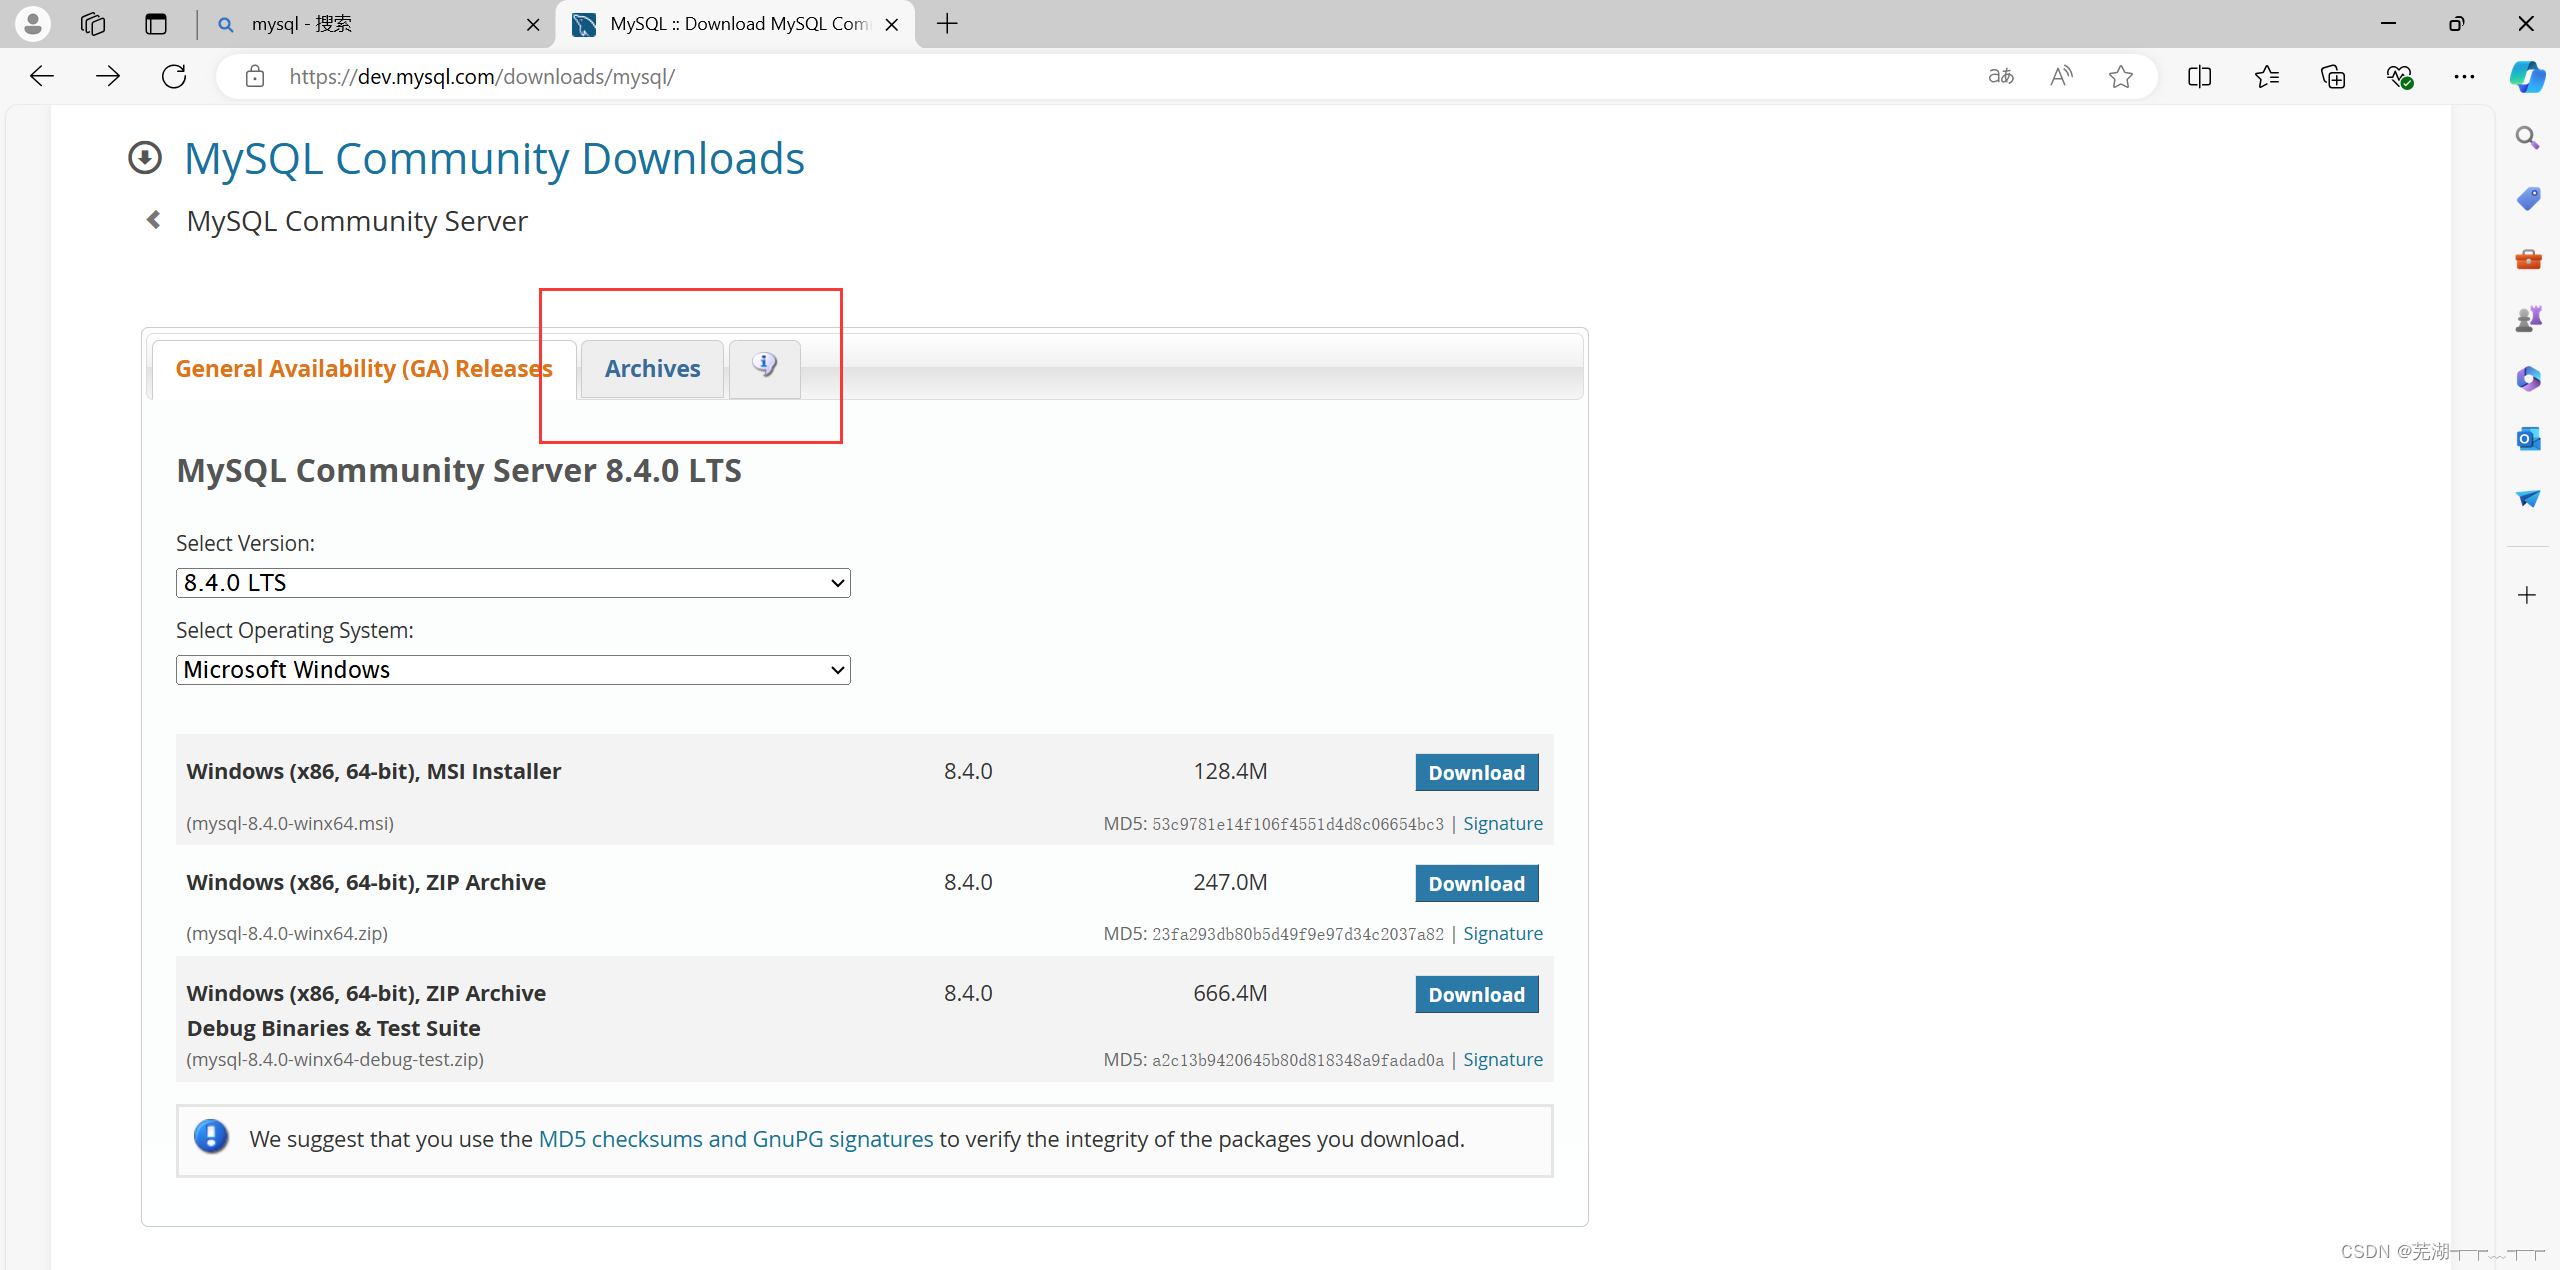Image resolution: width=2560 pixels, height=1270 pixels.
Task: Open Browser essentials heart icon
Action: 2399,76
